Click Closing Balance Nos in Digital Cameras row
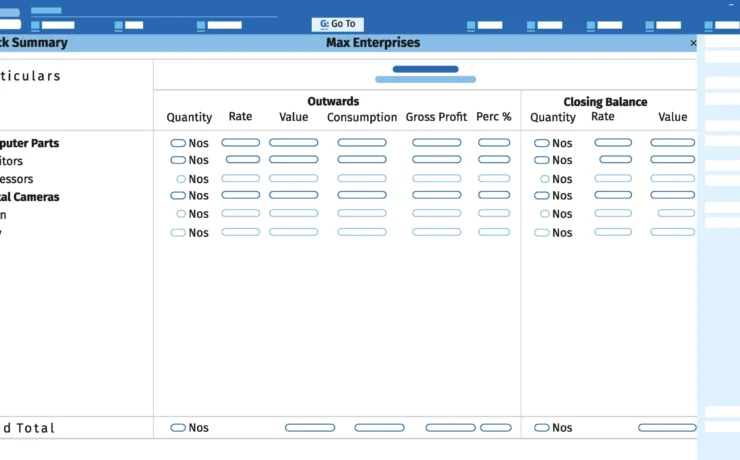Viewport: 740px width, 460px height. coord(562,195)
